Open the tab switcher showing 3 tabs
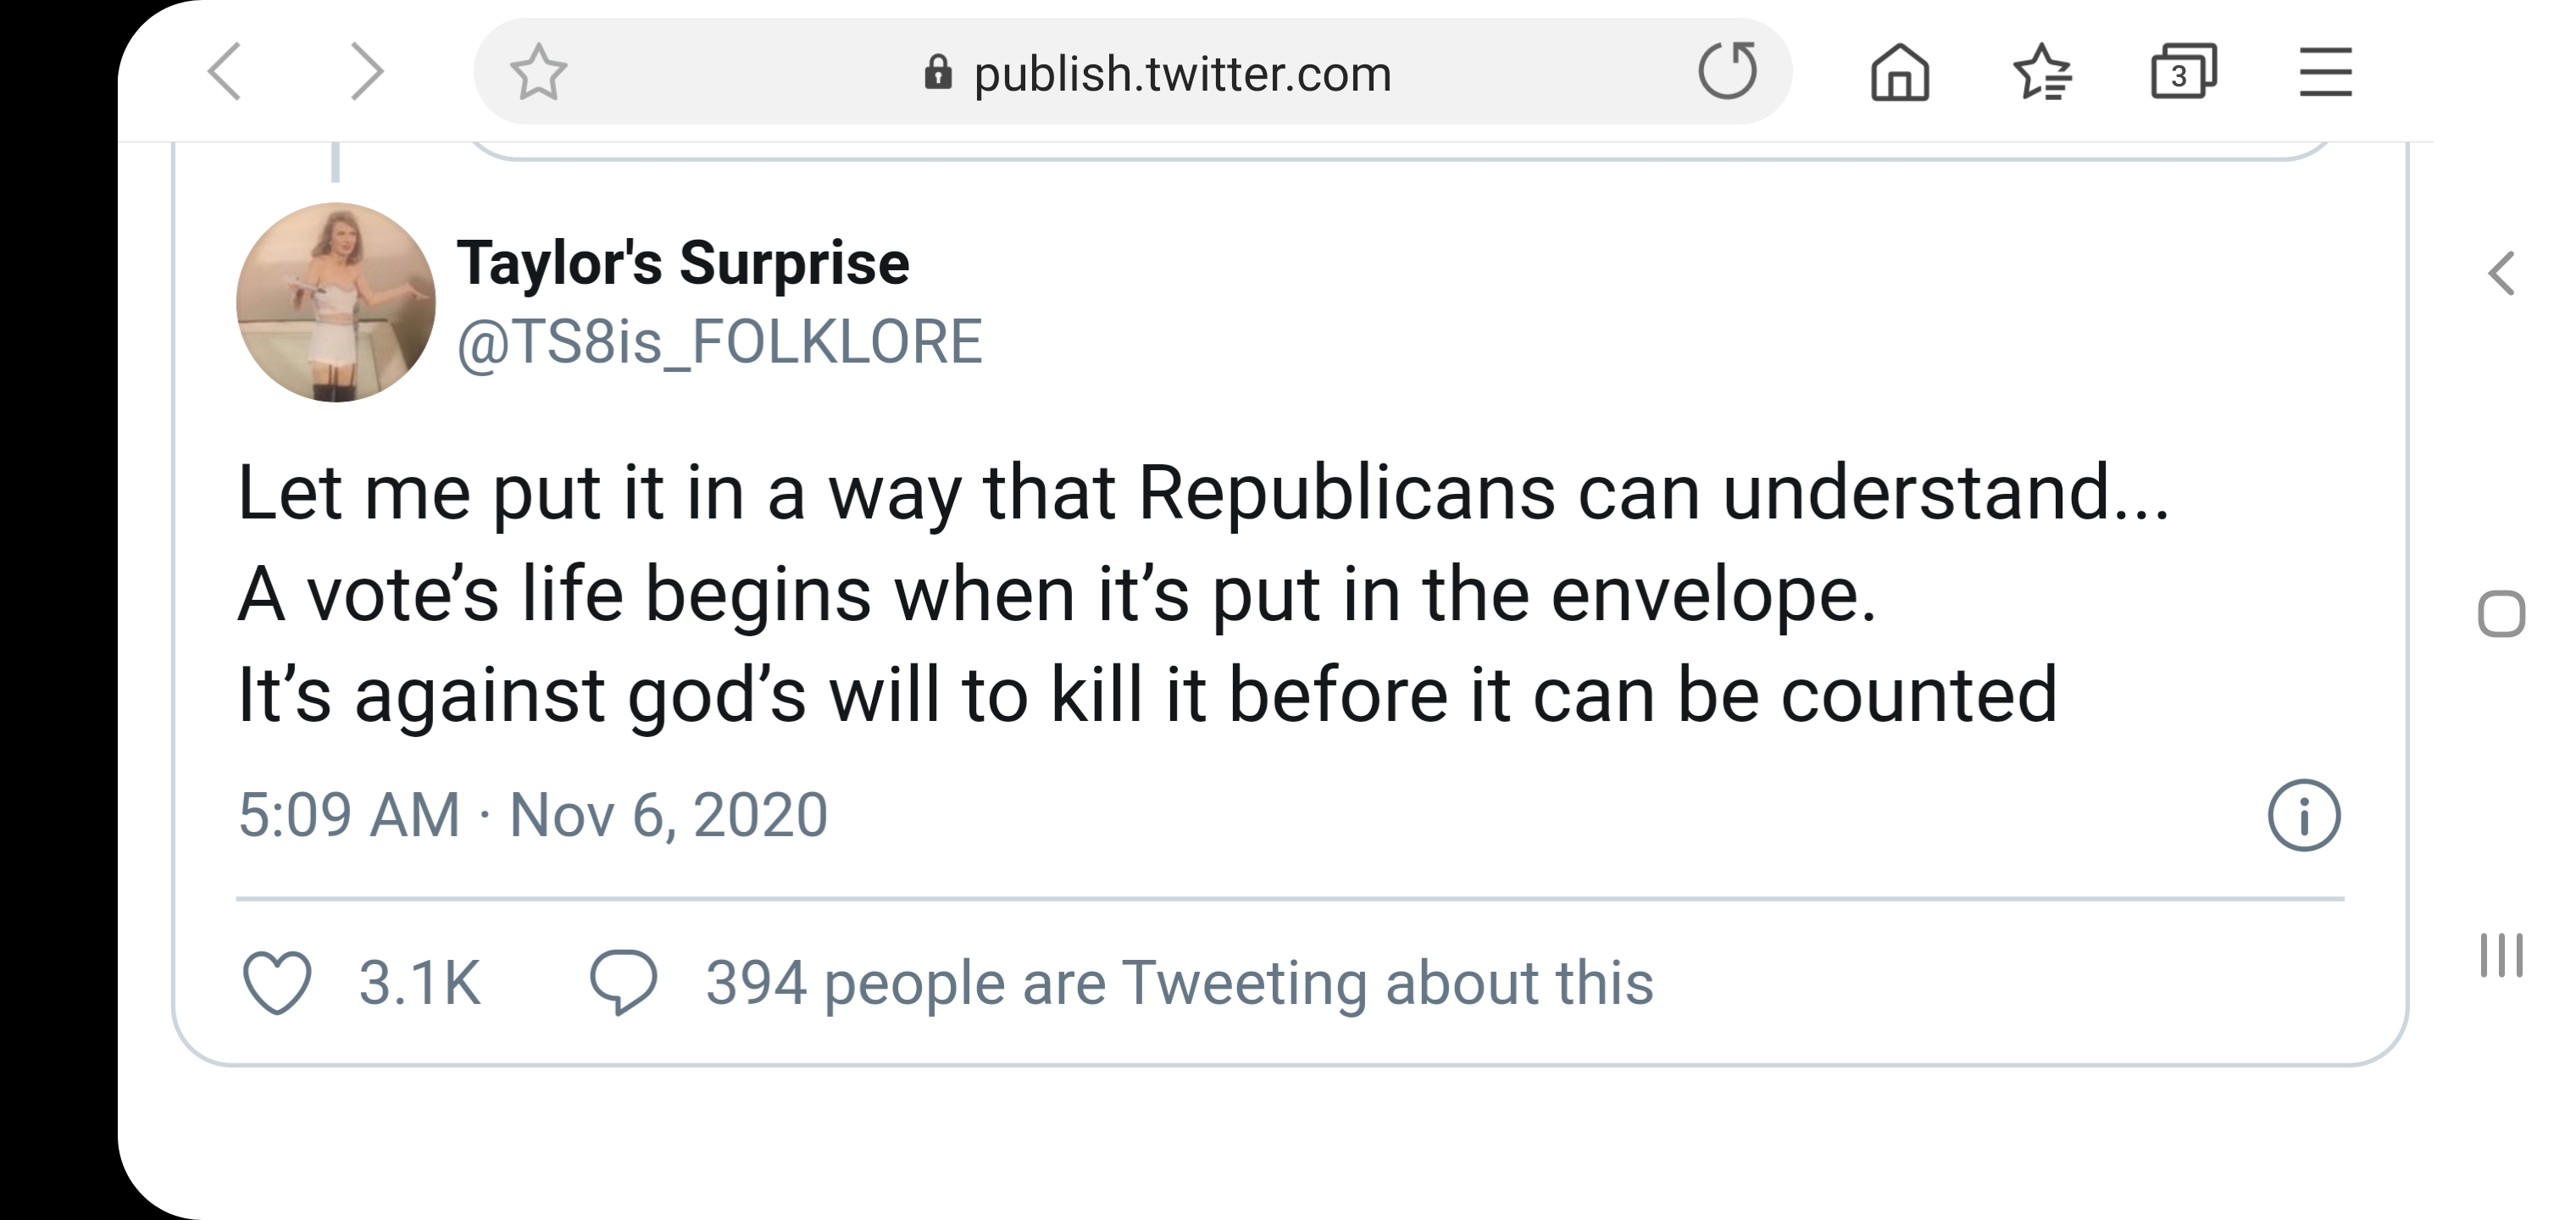 2183,73
